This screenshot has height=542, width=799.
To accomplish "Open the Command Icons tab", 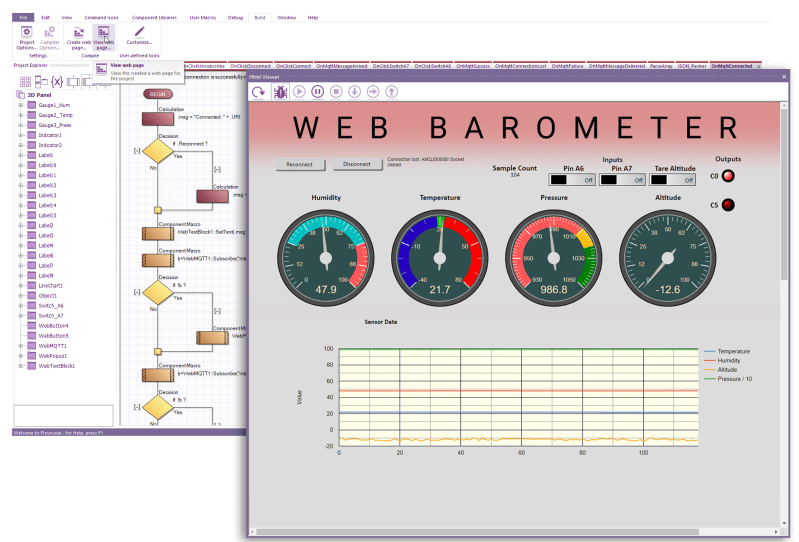I will point(101,17).
